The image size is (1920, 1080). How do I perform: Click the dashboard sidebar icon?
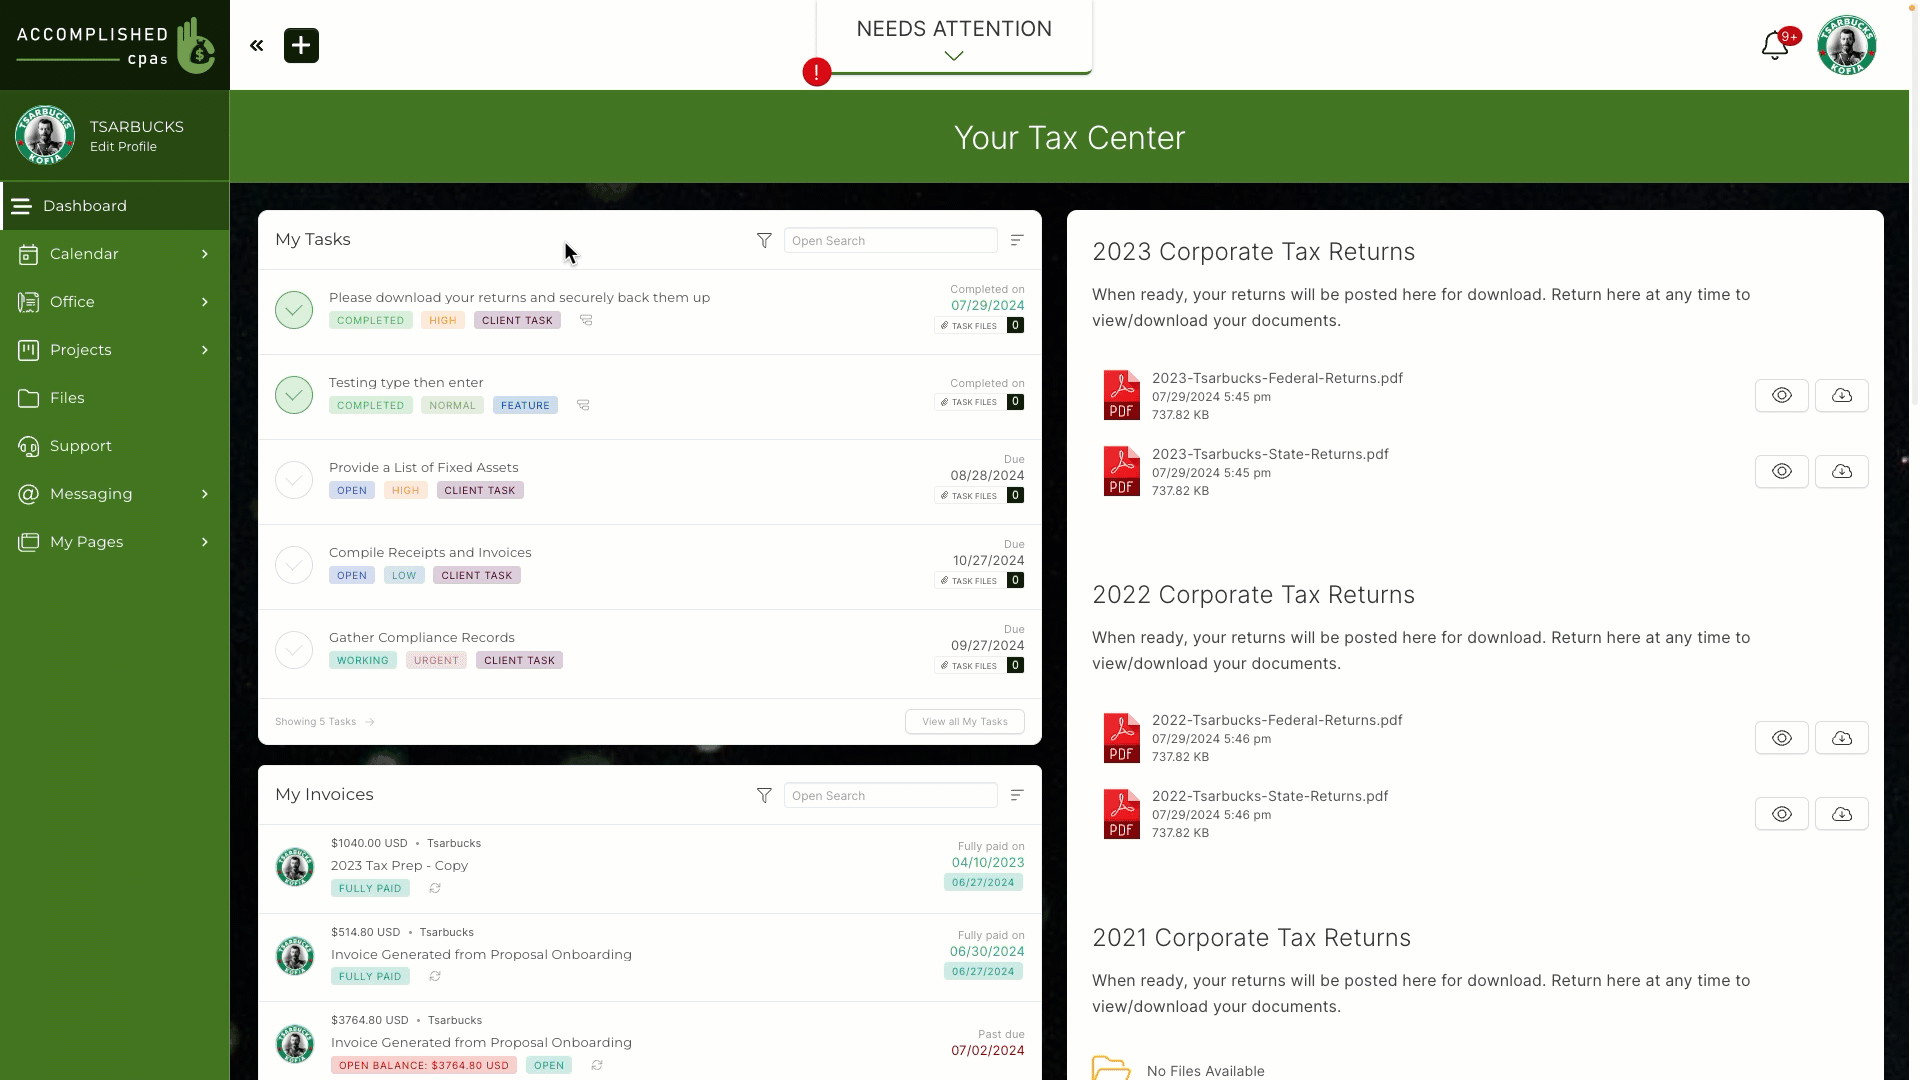point(22,206)
